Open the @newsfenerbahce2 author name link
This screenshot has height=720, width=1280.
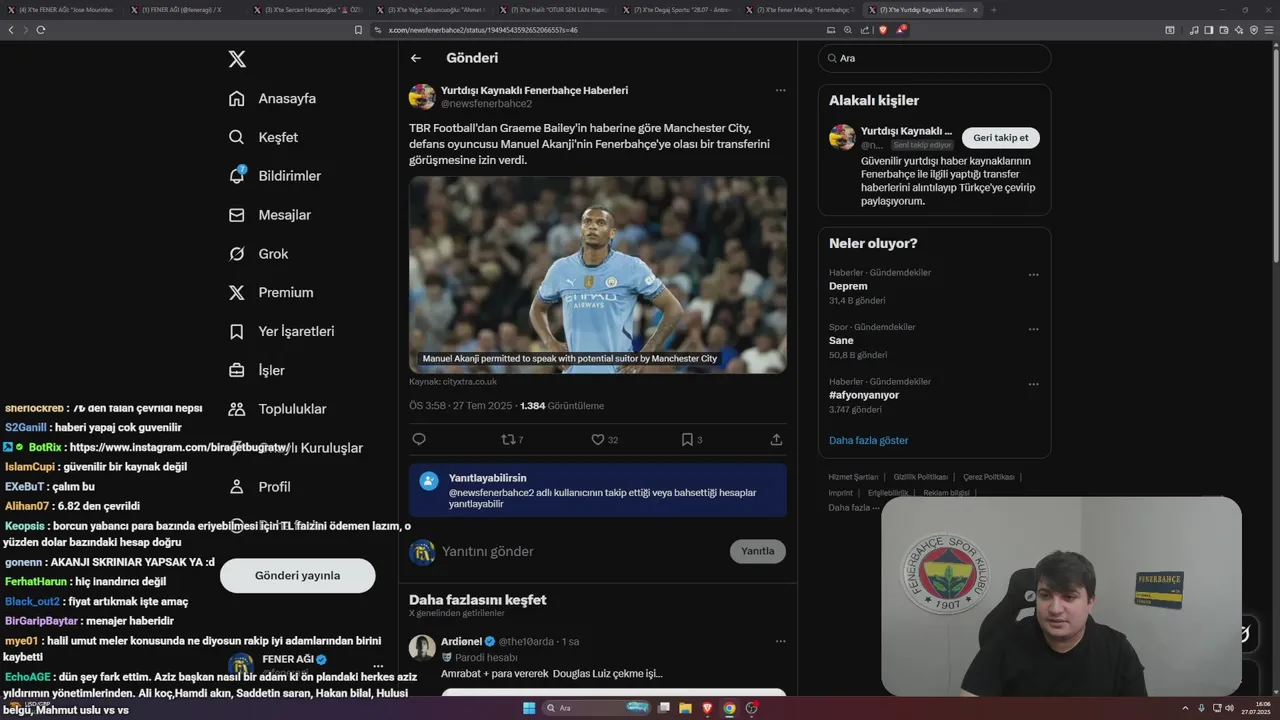click(486, 104)
